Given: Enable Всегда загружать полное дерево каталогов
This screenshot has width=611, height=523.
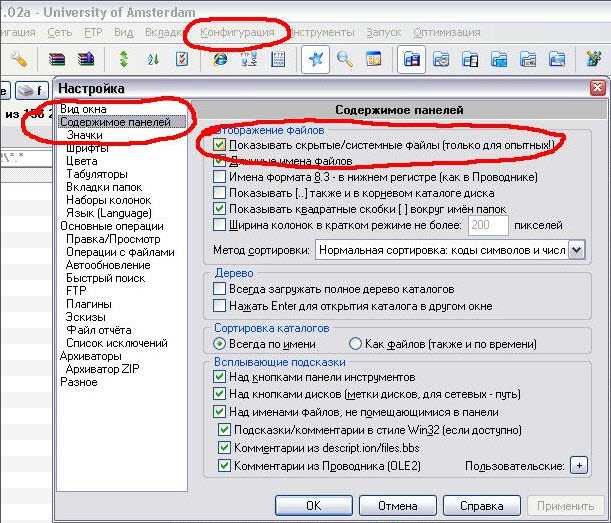Looking at the screenshot, I should (x=220, y=289).
